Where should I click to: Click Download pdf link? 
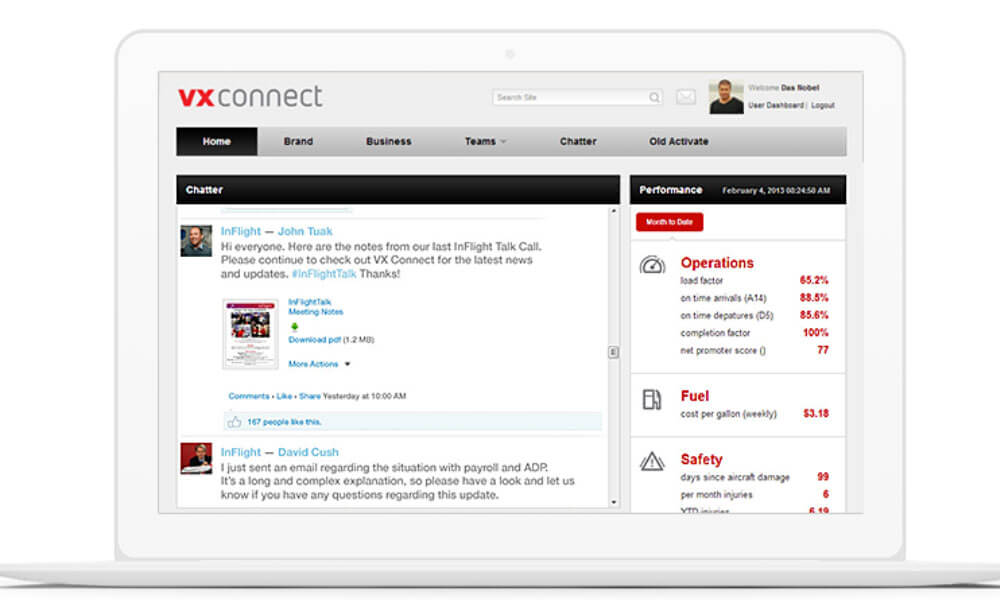tap(314, 340)
